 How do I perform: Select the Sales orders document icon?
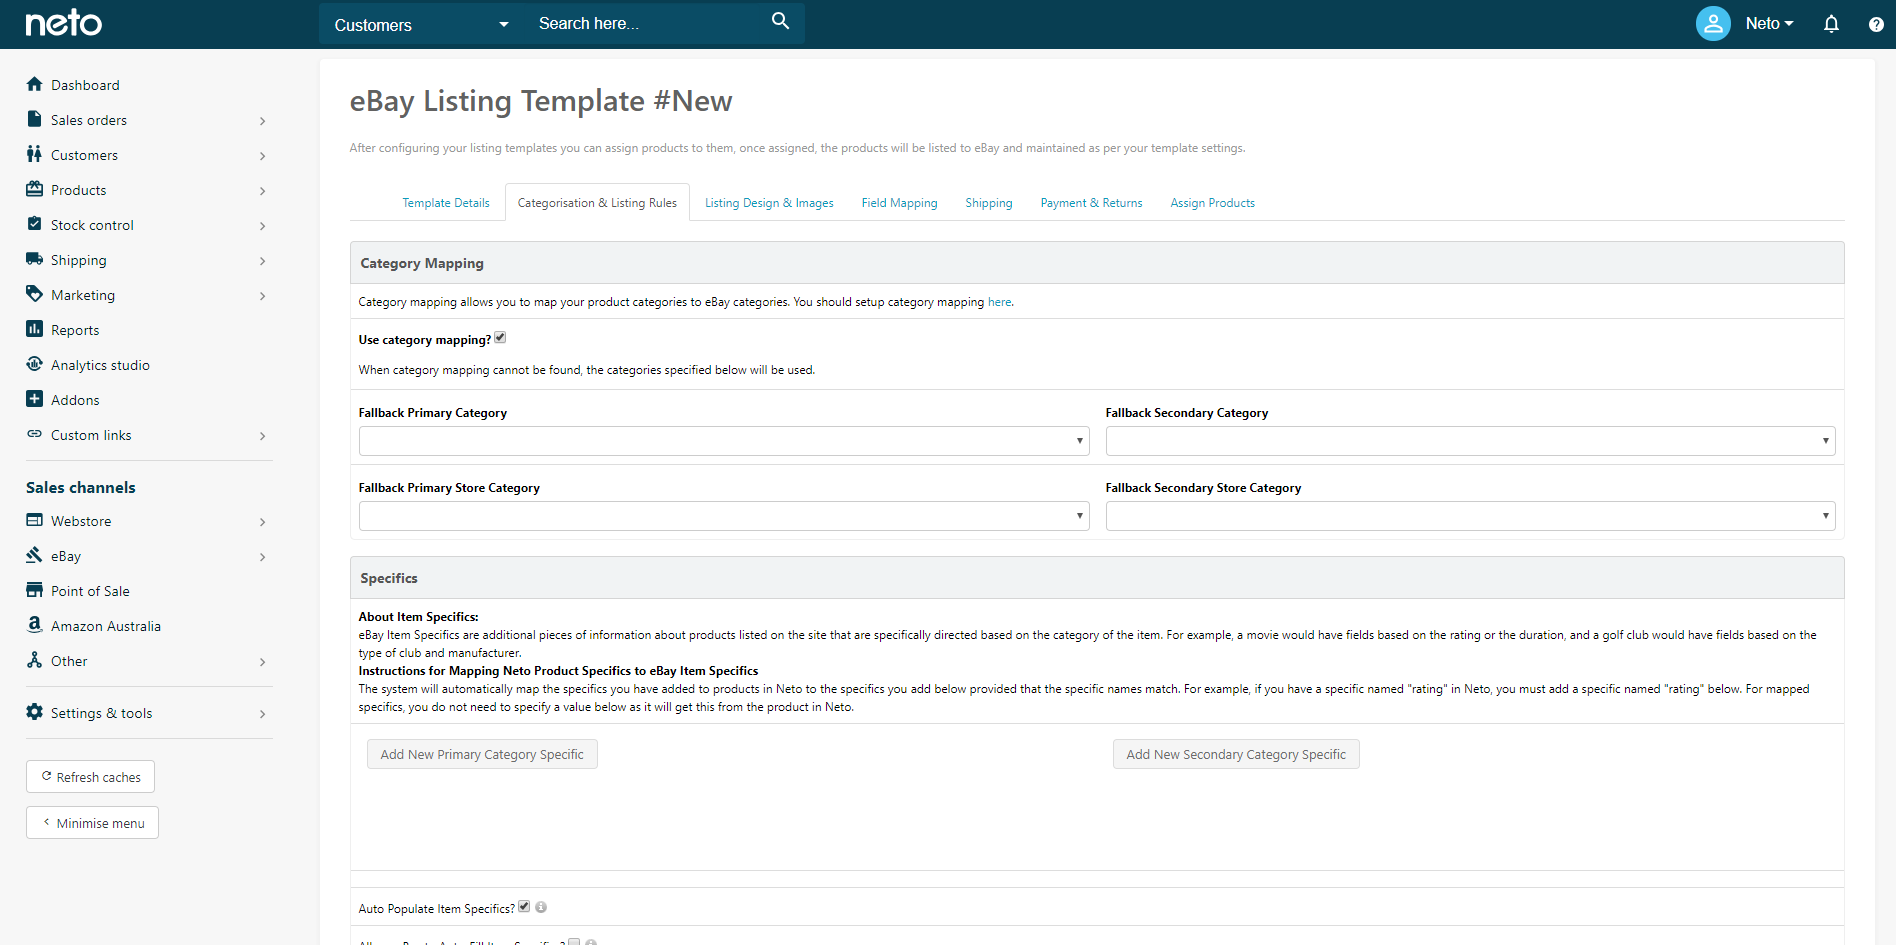click(35, 119)
